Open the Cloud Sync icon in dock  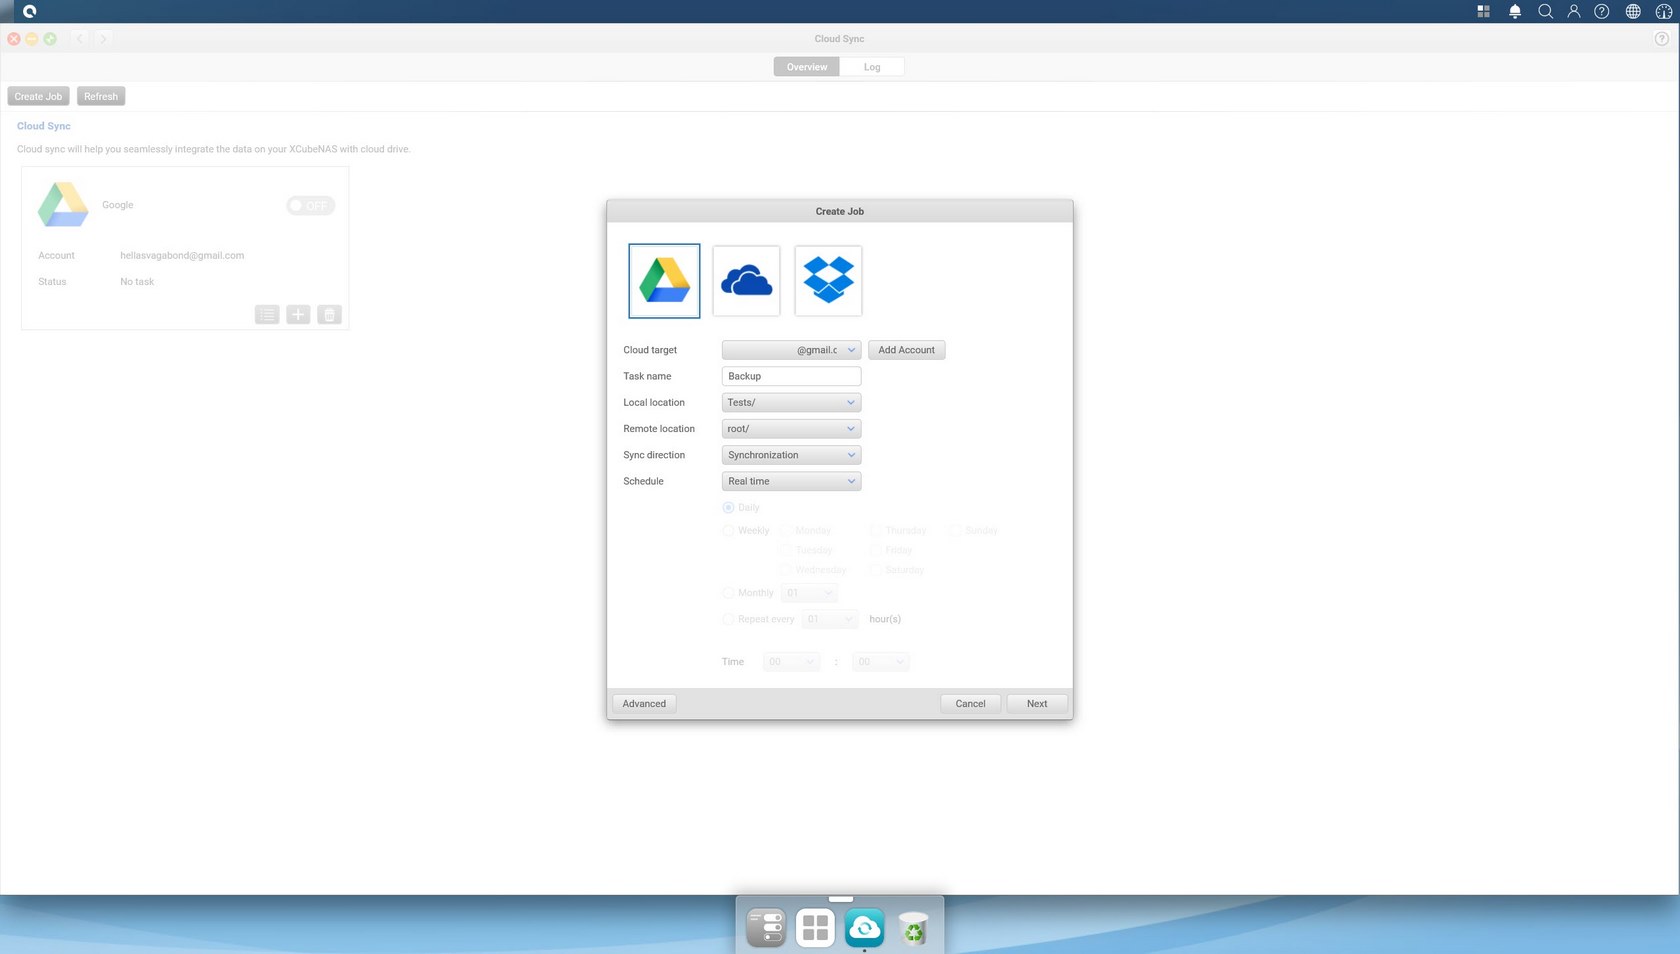865,928
